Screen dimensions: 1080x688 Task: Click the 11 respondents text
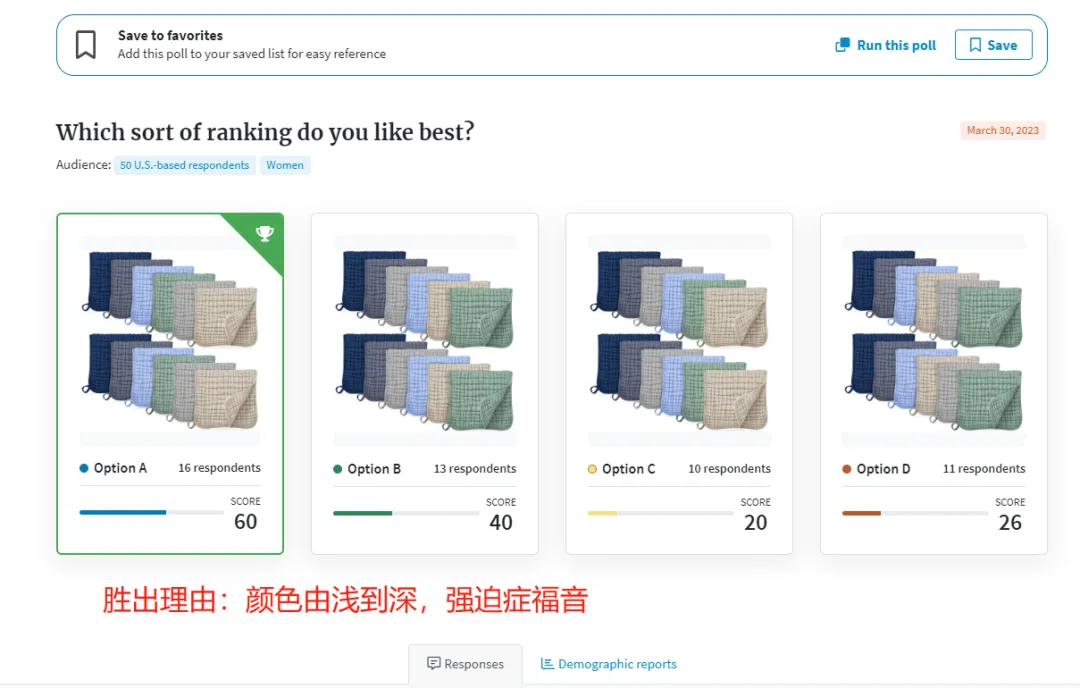tap(984, 468)
